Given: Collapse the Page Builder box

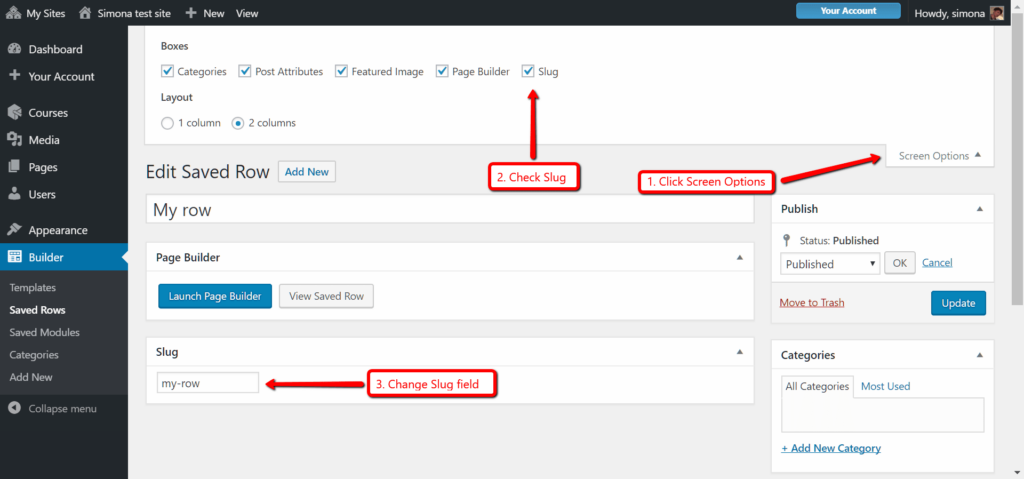Looking at the screenshot, I should 740,257.
